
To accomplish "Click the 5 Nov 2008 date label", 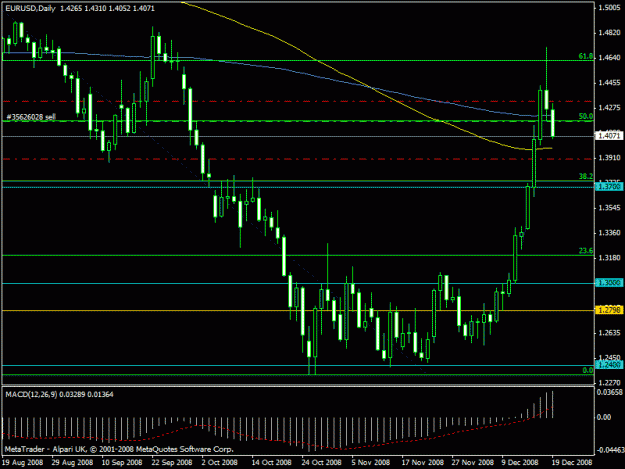I will click(371, 462).
